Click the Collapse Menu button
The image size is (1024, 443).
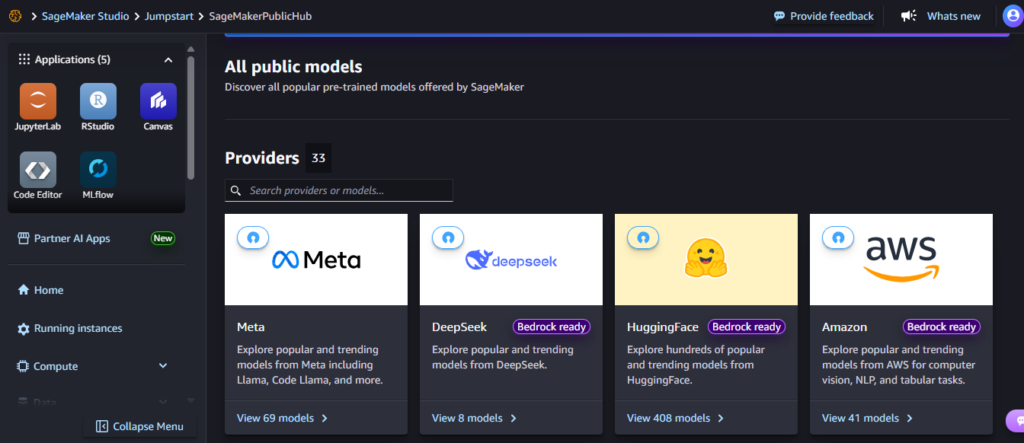click(x=139, y=427)
